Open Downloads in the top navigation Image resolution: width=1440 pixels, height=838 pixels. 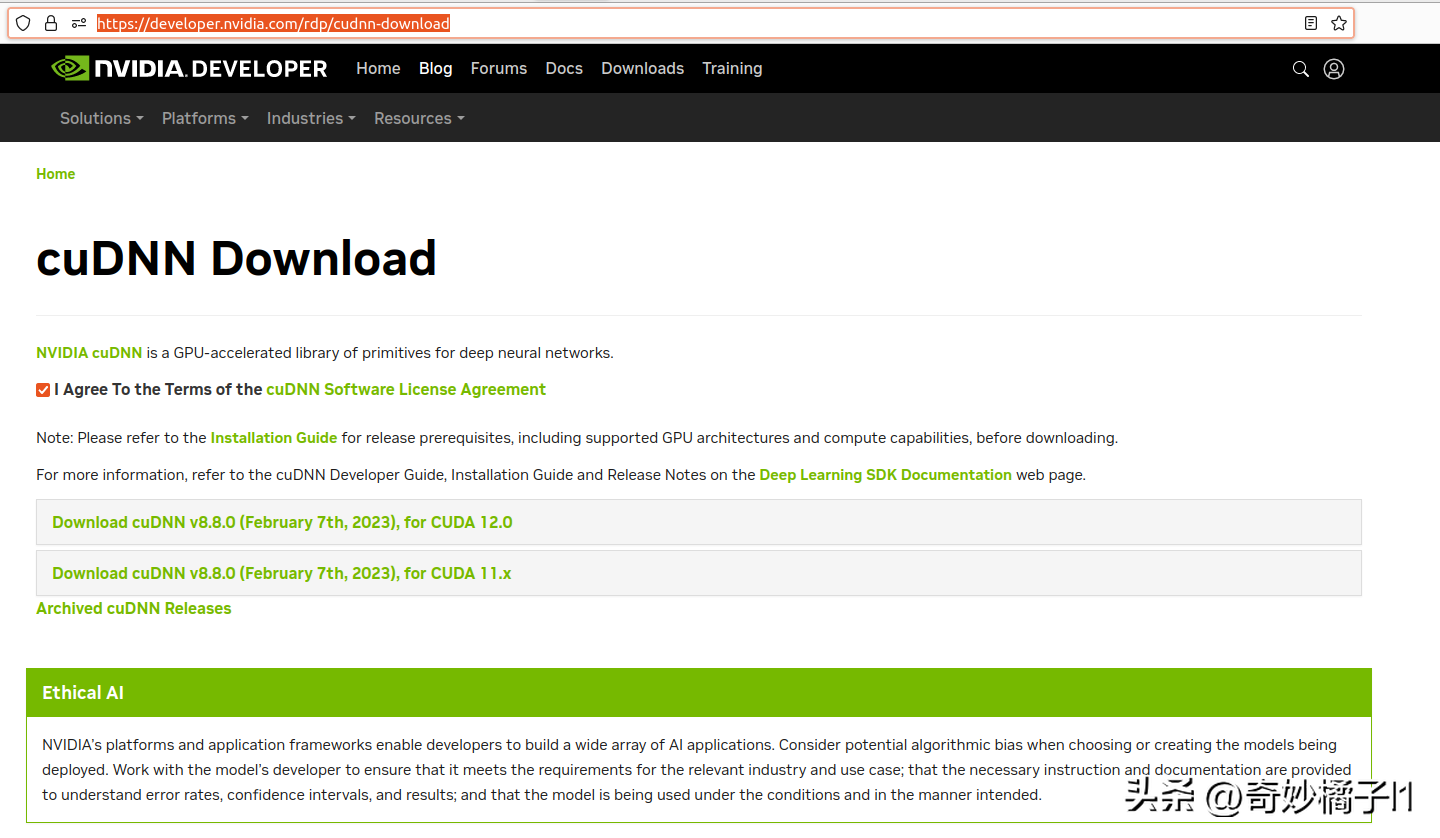pos(643,68)
